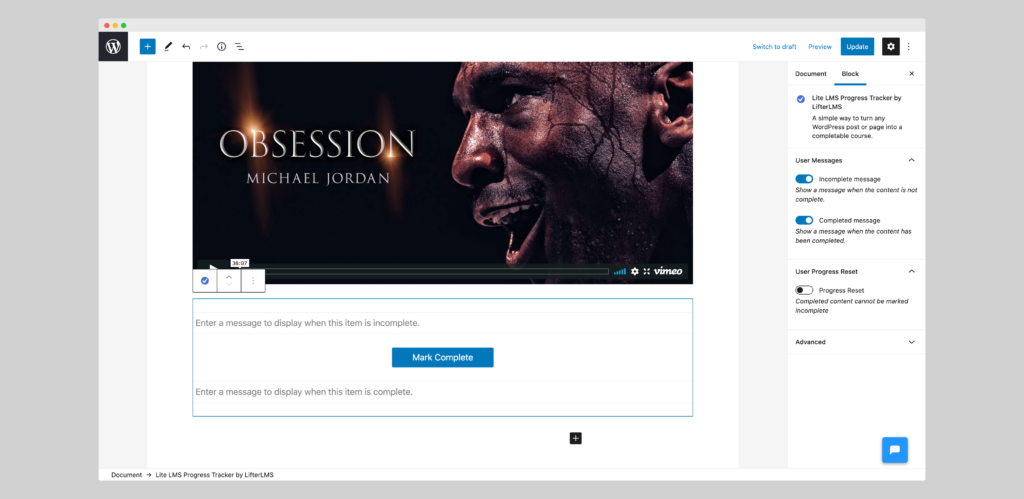Viewport: 1024px width, 499px height.
Task: Open the content info details icon
Action: tap(221, 46)
